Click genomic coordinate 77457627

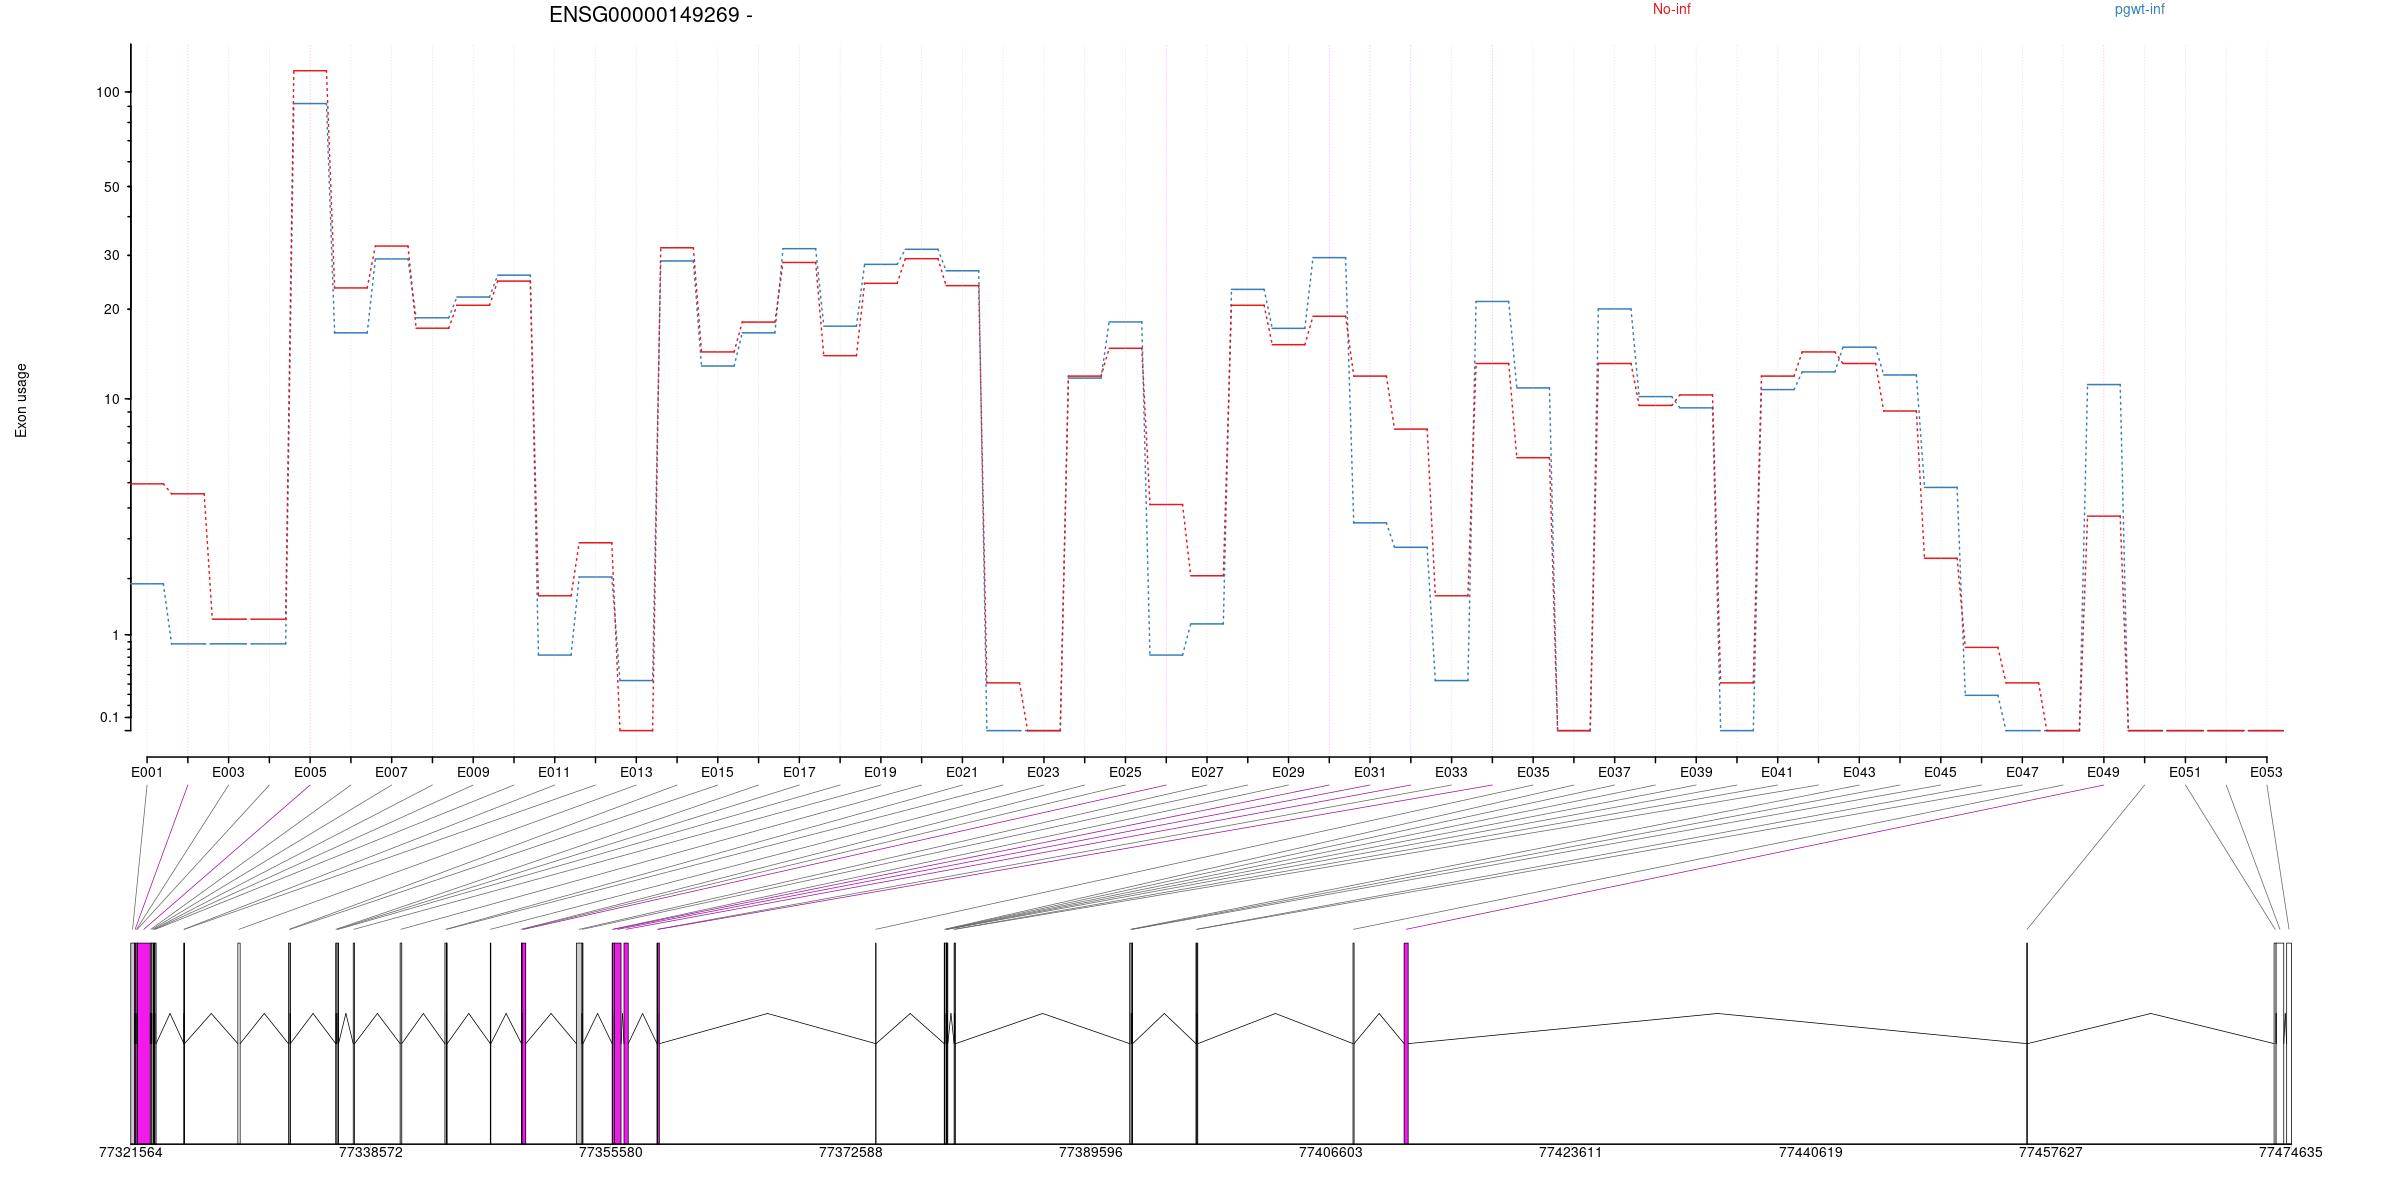[2050, 1152]
